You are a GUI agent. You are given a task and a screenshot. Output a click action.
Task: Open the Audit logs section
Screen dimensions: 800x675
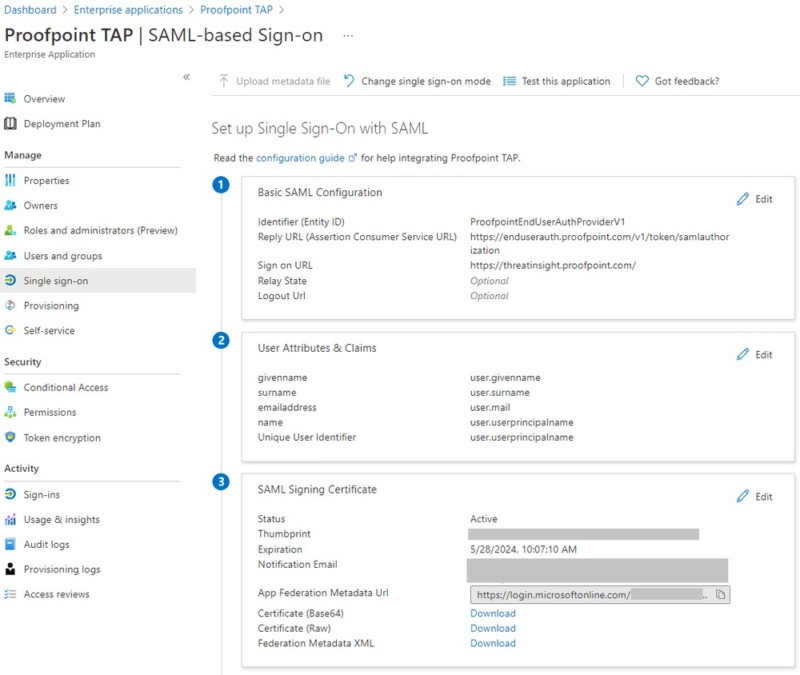(x=49, y=543)
